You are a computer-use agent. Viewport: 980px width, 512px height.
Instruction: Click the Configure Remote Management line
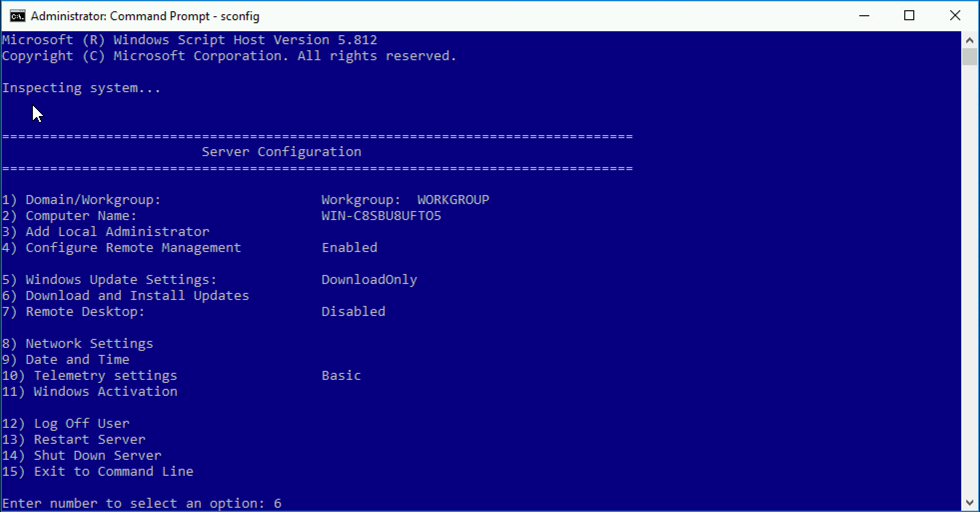click(x=121, y=248)
